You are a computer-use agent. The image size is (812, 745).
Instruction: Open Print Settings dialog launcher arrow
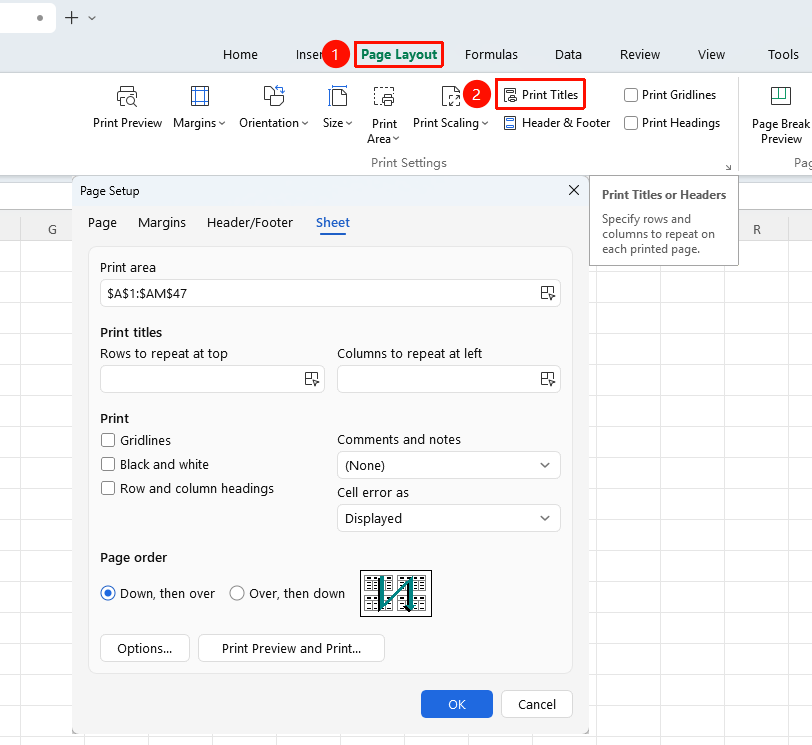point(728,167)
